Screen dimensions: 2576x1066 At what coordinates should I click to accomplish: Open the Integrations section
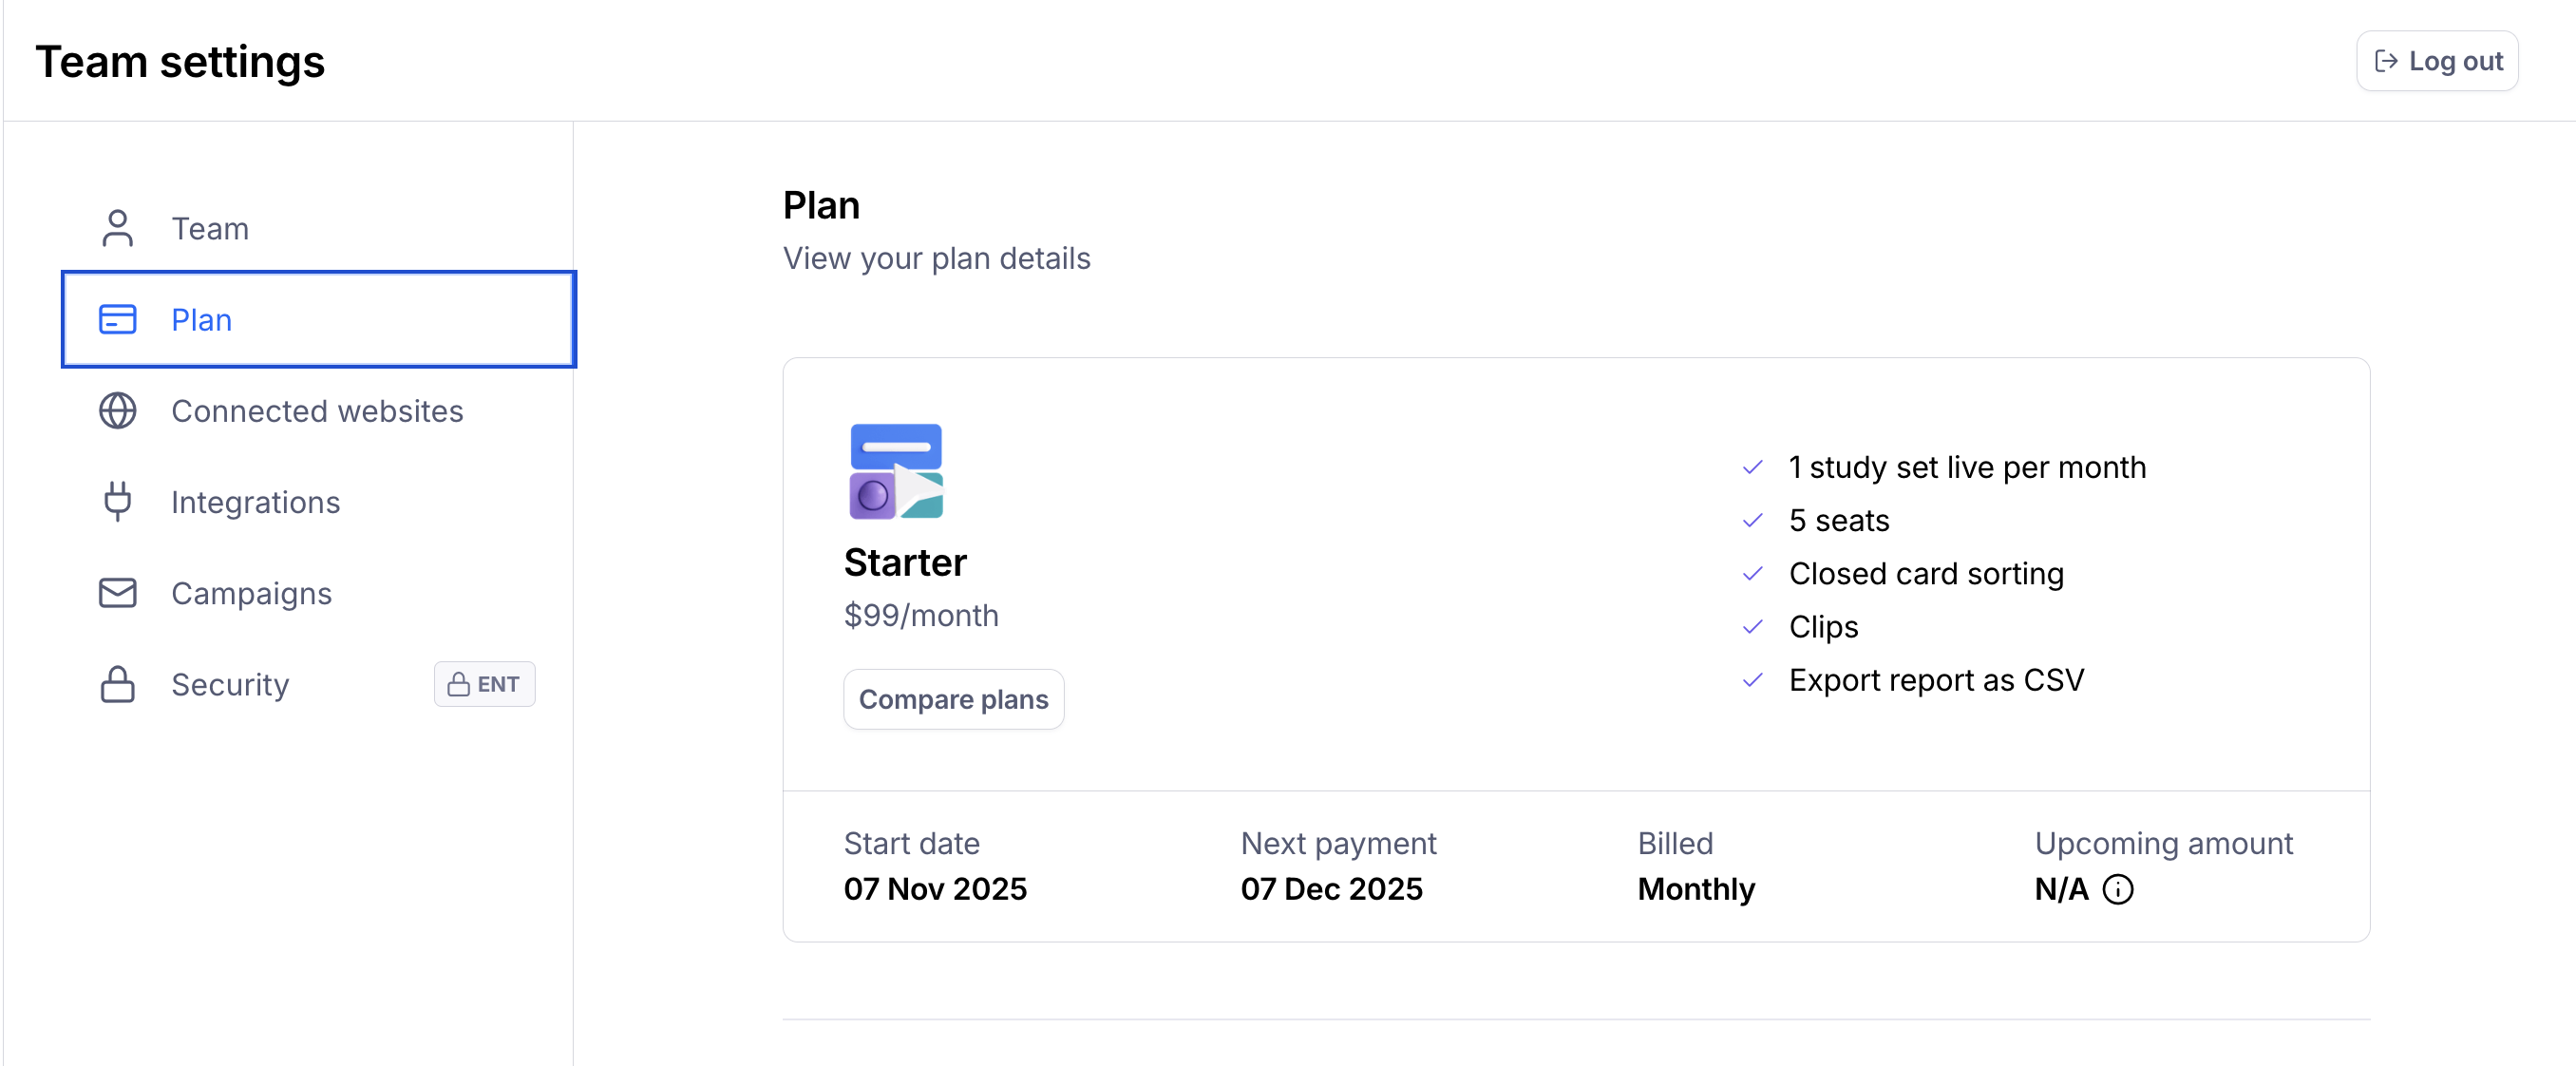coord(255,502)
